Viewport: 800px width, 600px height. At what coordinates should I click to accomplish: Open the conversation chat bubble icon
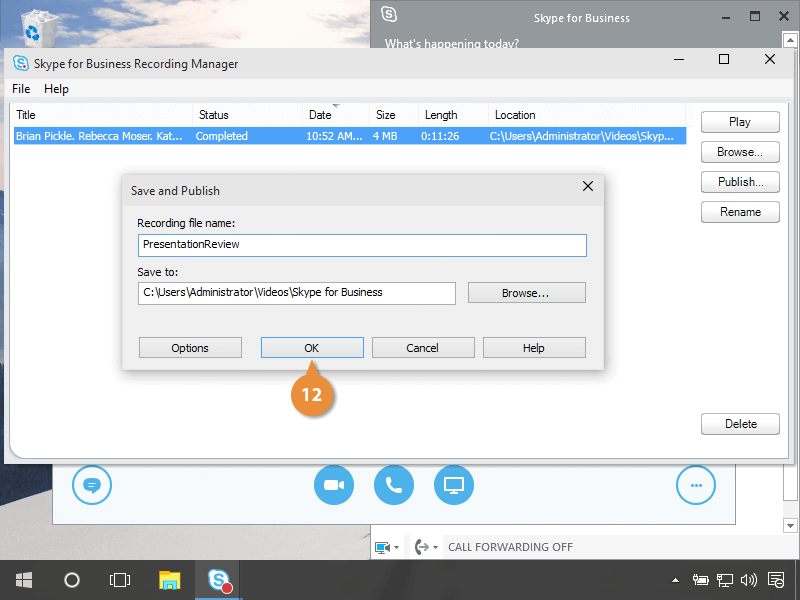click(x=92, y=486)
